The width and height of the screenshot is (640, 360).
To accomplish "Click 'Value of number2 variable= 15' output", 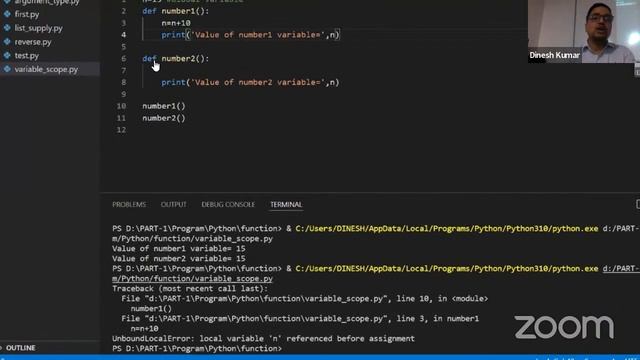I will [x=179, y=259].
